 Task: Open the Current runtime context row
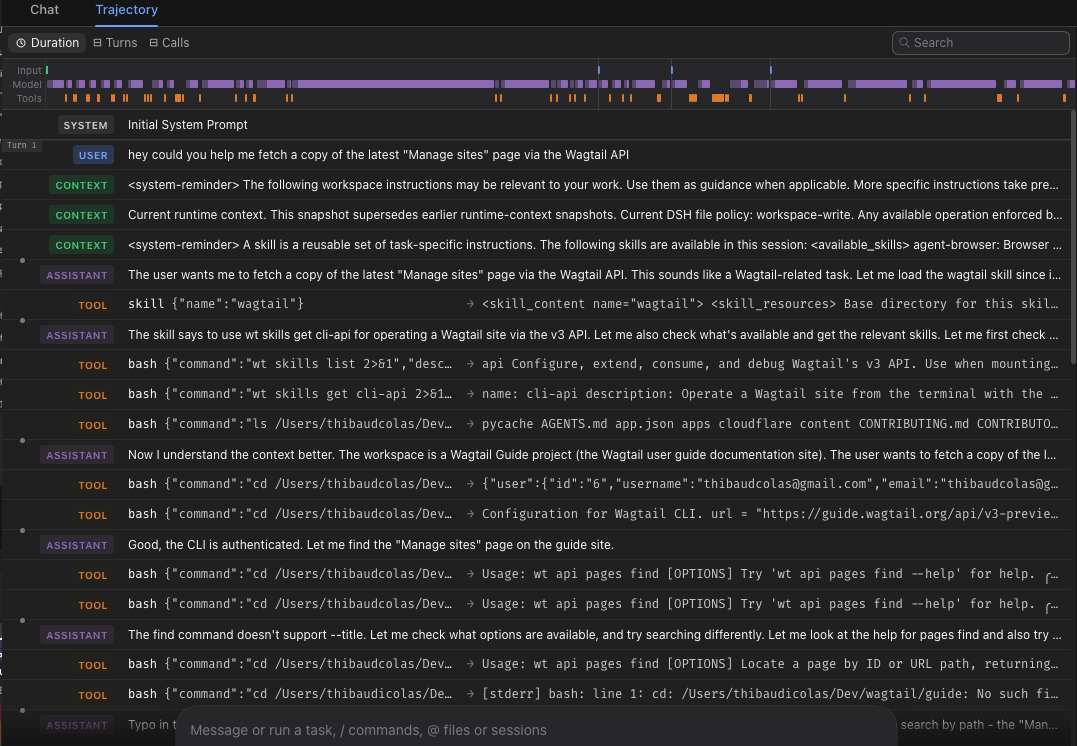[536, 215]
